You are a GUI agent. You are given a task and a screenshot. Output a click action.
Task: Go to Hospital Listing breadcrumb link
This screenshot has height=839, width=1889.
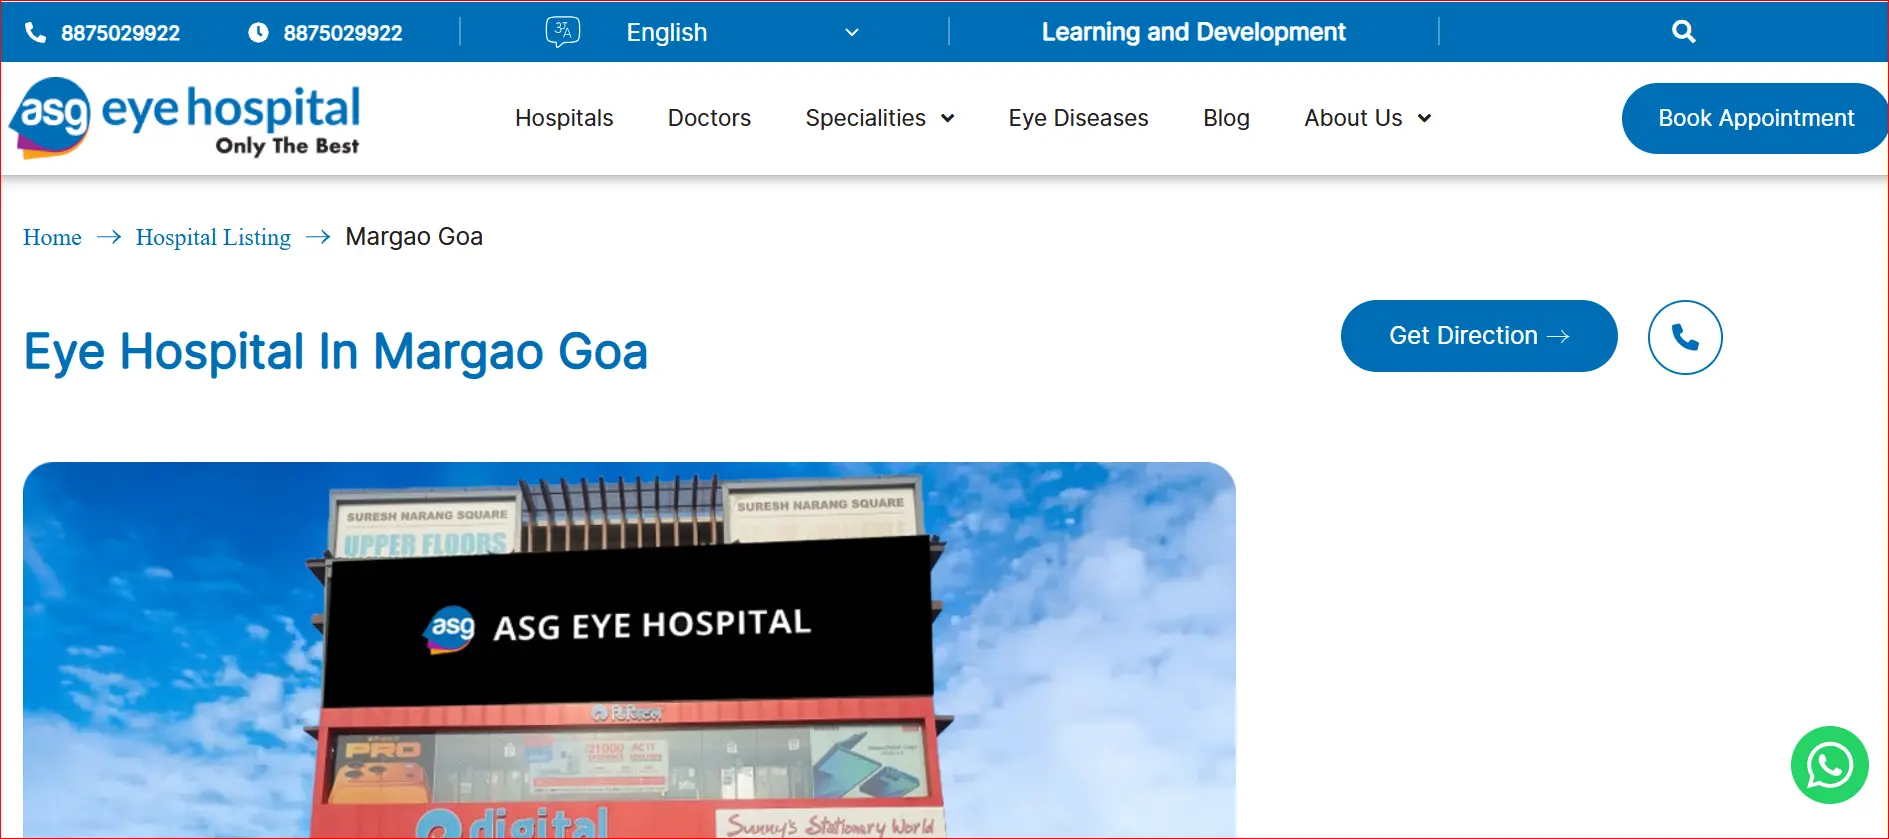coord(213,237)
